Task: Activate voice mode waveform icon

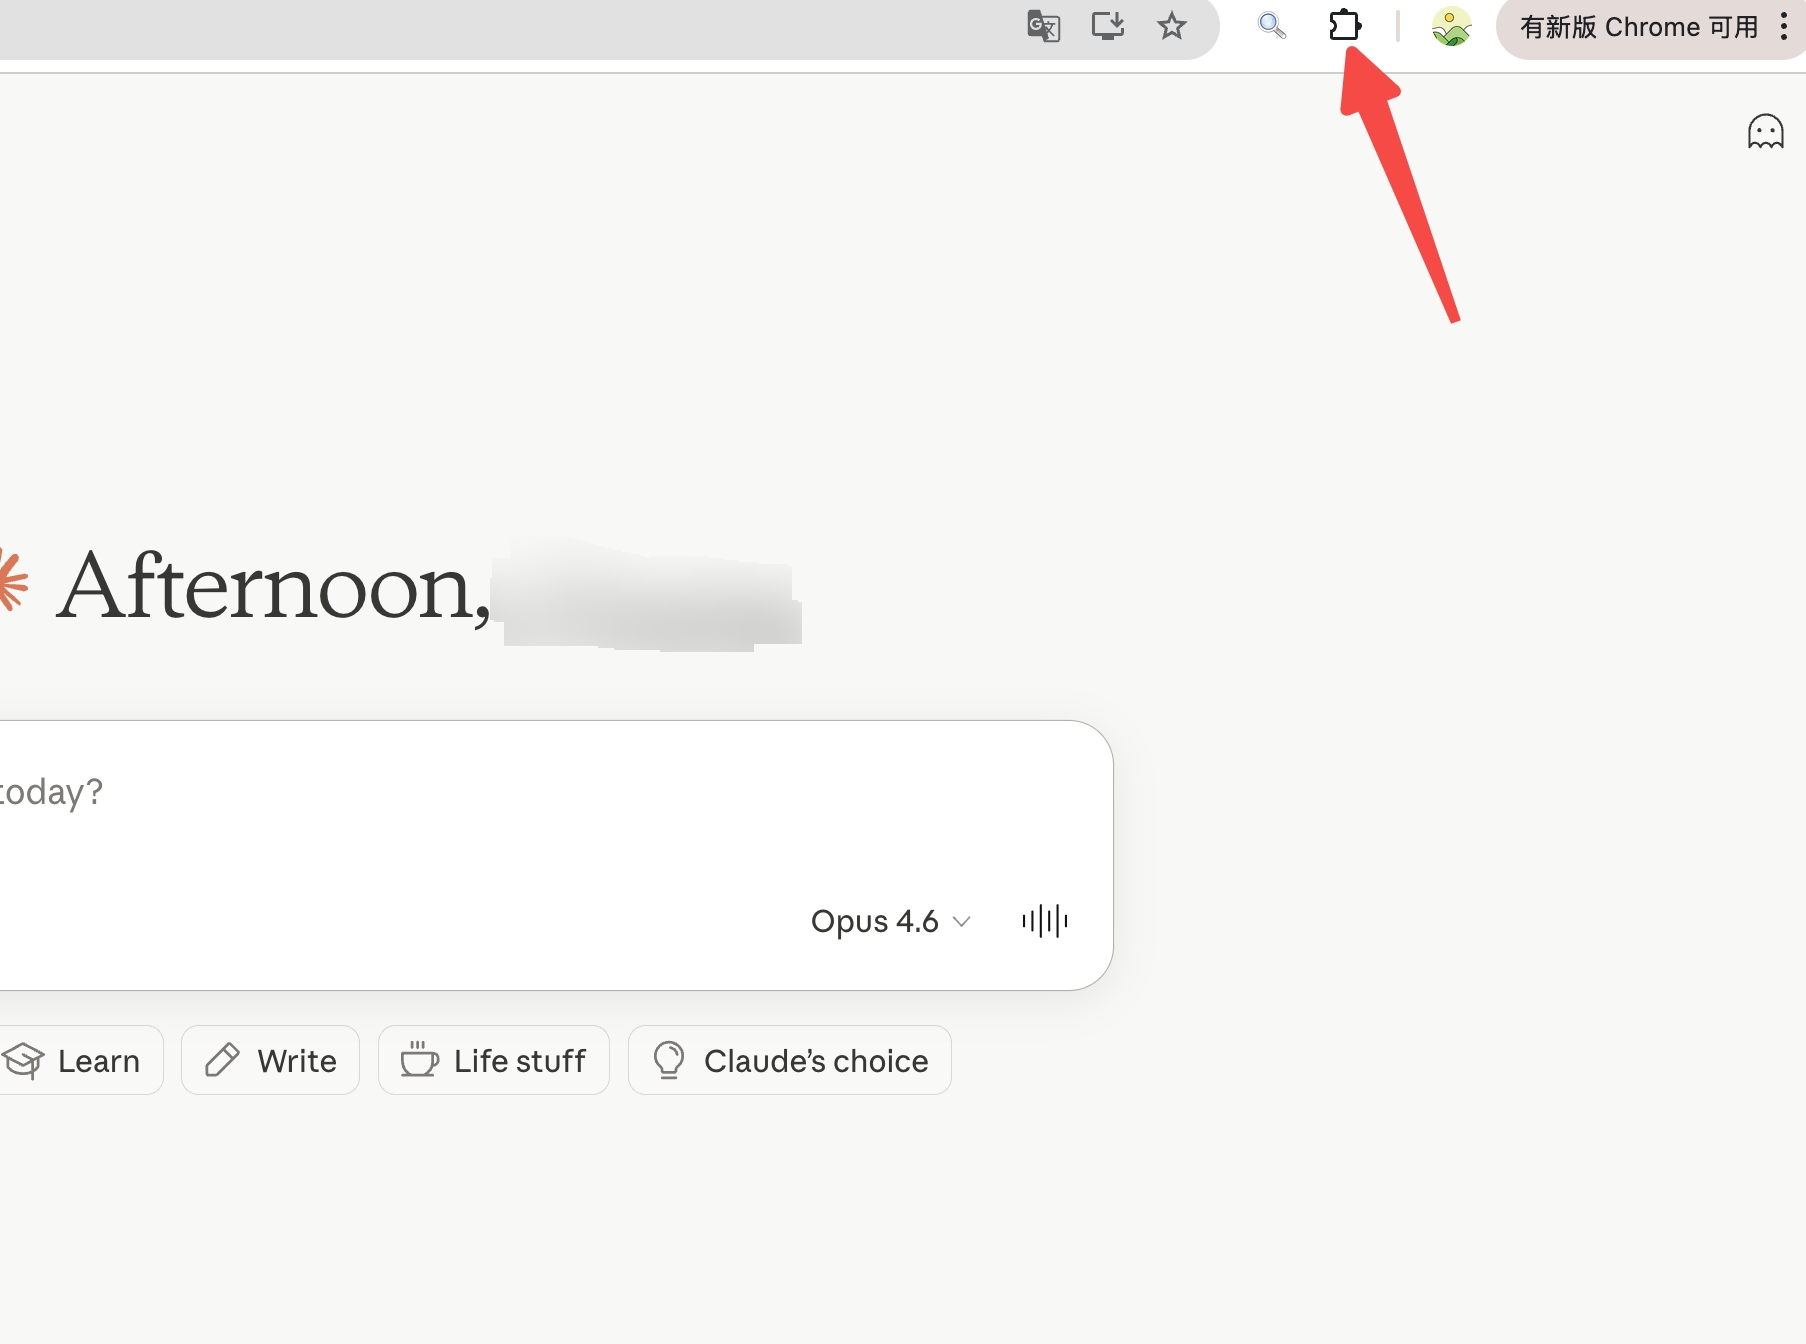Action: point(1045,921)
